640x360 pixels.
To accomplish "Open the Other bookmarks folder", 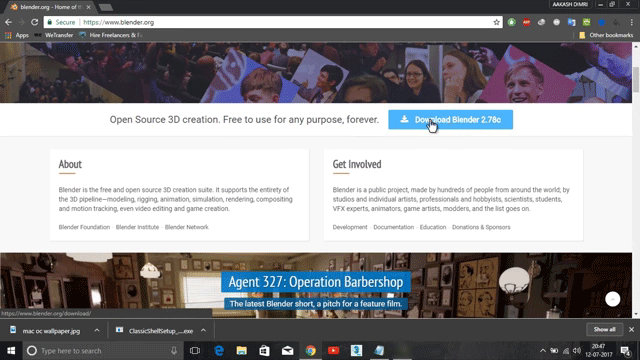I will (x=606, y=35).
